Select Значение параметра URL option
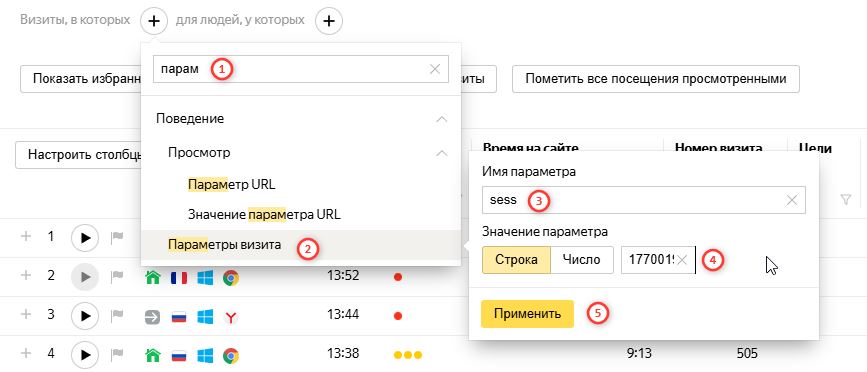 [x=264, y=214]
